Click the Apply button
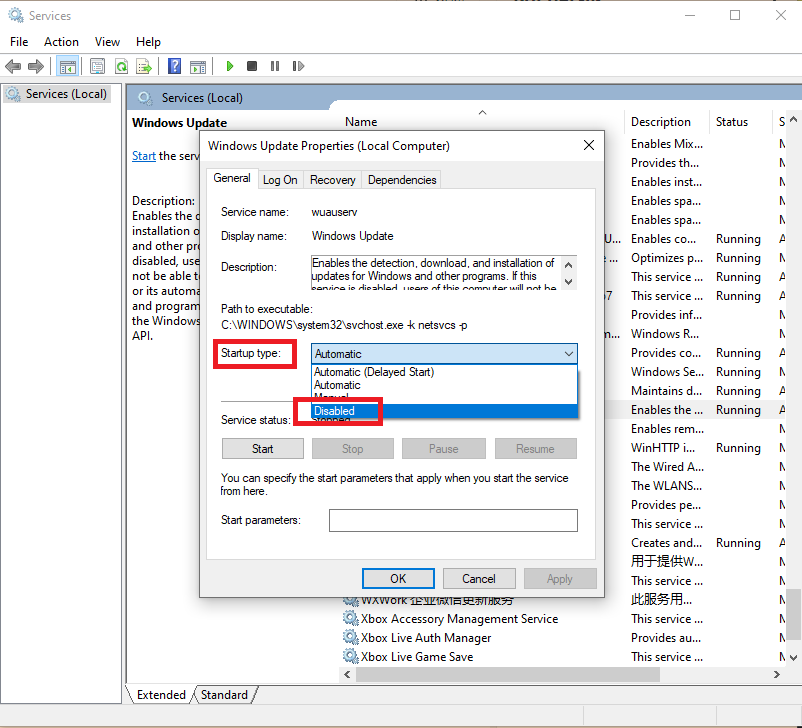This screenshot has width=802, height=728. tap(560, 579)
